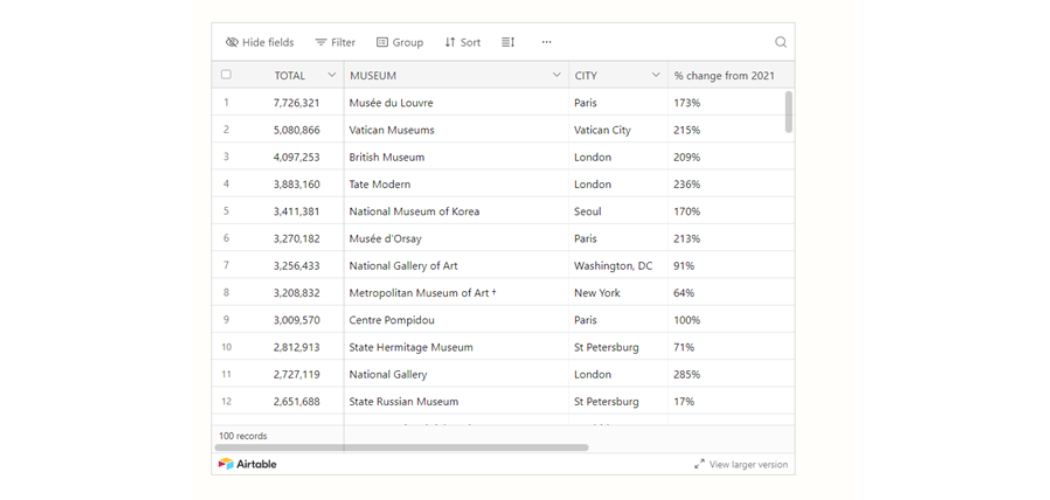Expand the CITY column dropdown arrow

656,75
